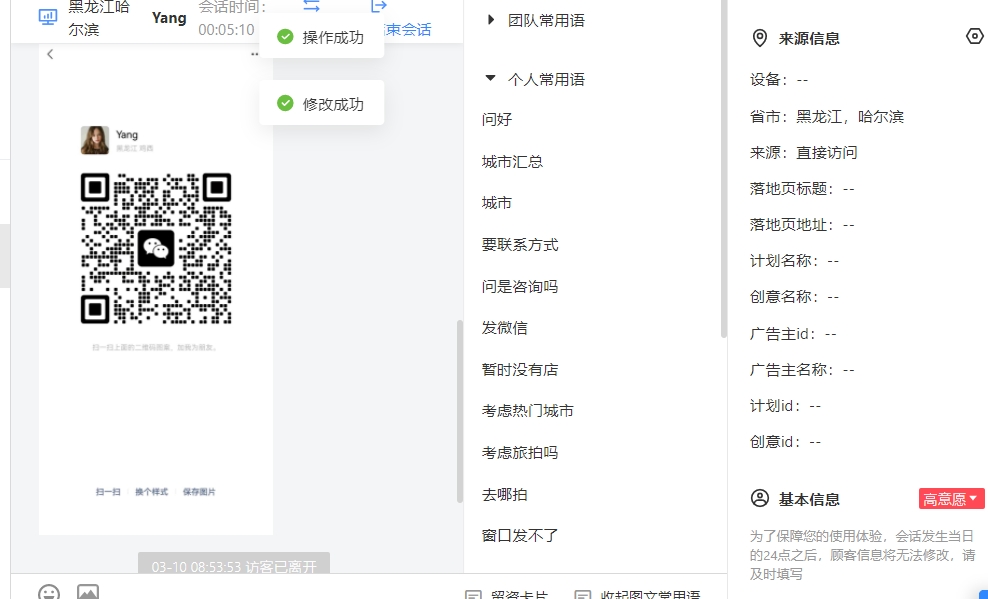Click the 基本信息 section heading

(809, 499)
